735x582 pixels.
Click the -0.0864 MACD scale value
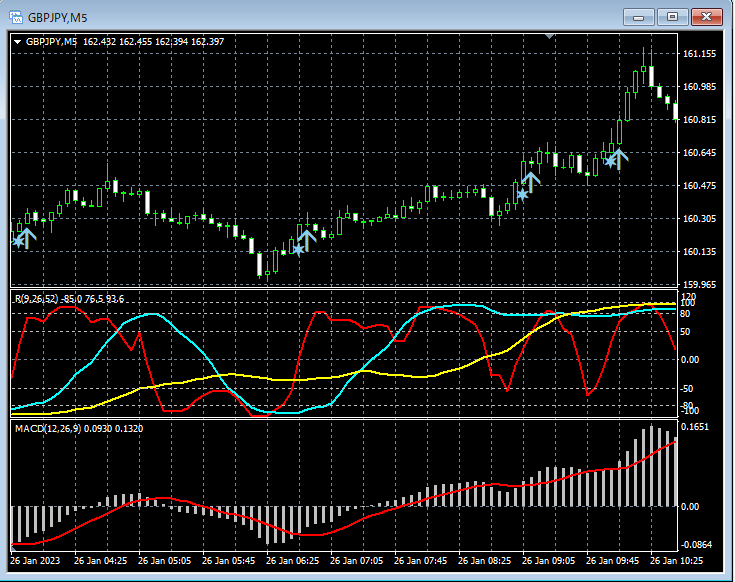[698, 545]
